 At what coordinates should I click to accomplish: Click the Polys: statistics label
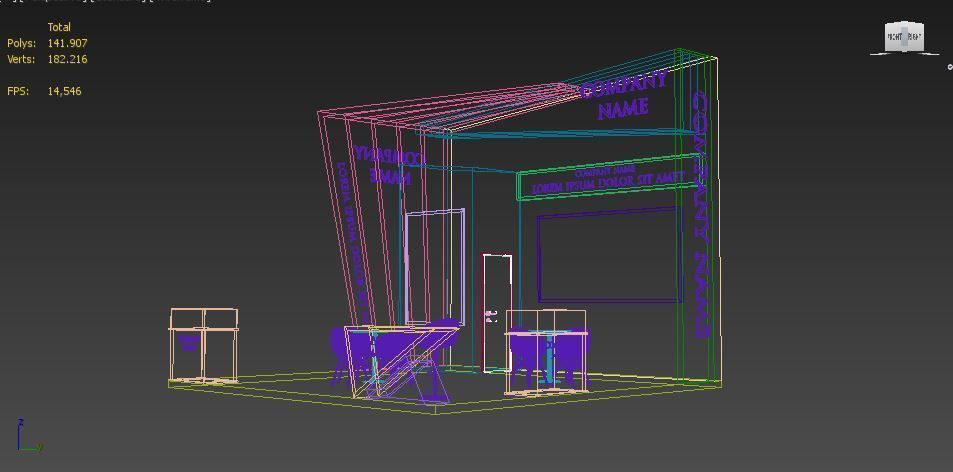pos(21,43)
